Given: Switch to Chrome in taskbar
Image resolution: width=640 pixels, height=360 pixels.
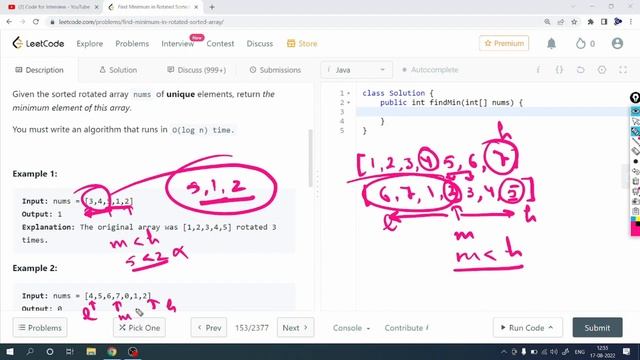Looking at the screenshot, I should click(x=112, y=351).
